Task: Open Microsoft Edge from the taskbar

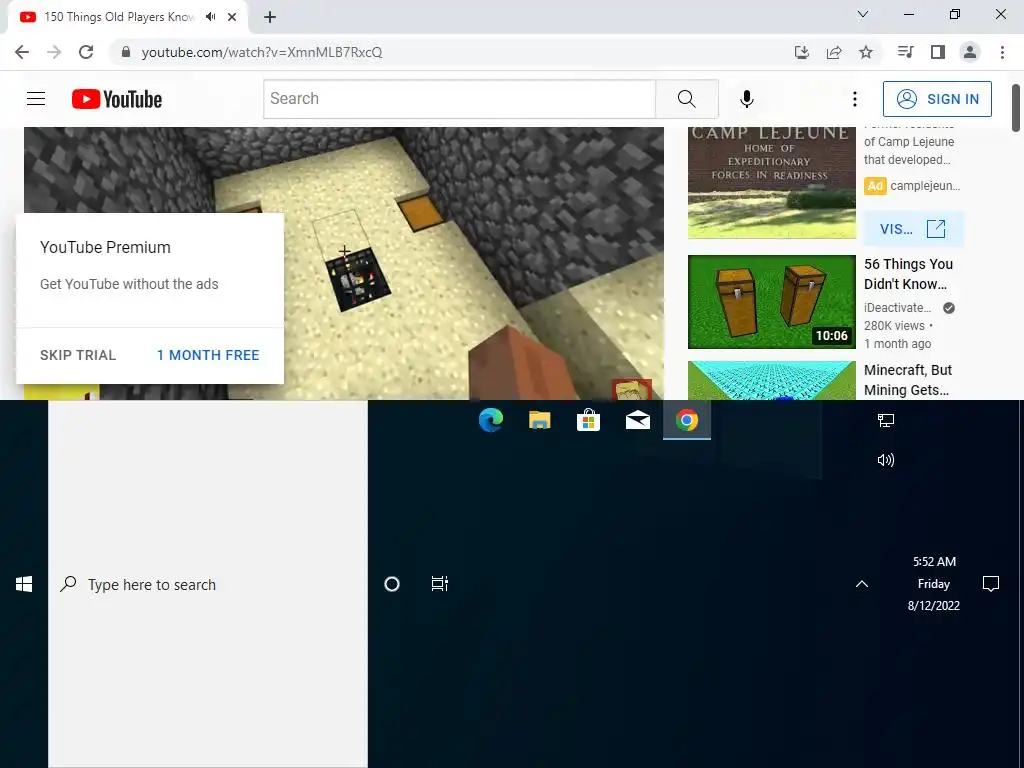Action: [490, 420]
